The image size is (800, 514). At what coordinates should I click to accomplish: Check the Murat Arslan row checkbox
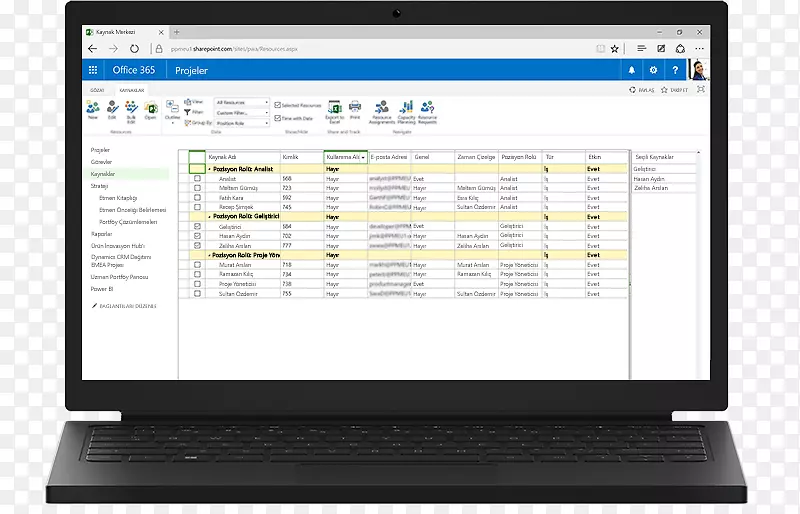(197, 265)
